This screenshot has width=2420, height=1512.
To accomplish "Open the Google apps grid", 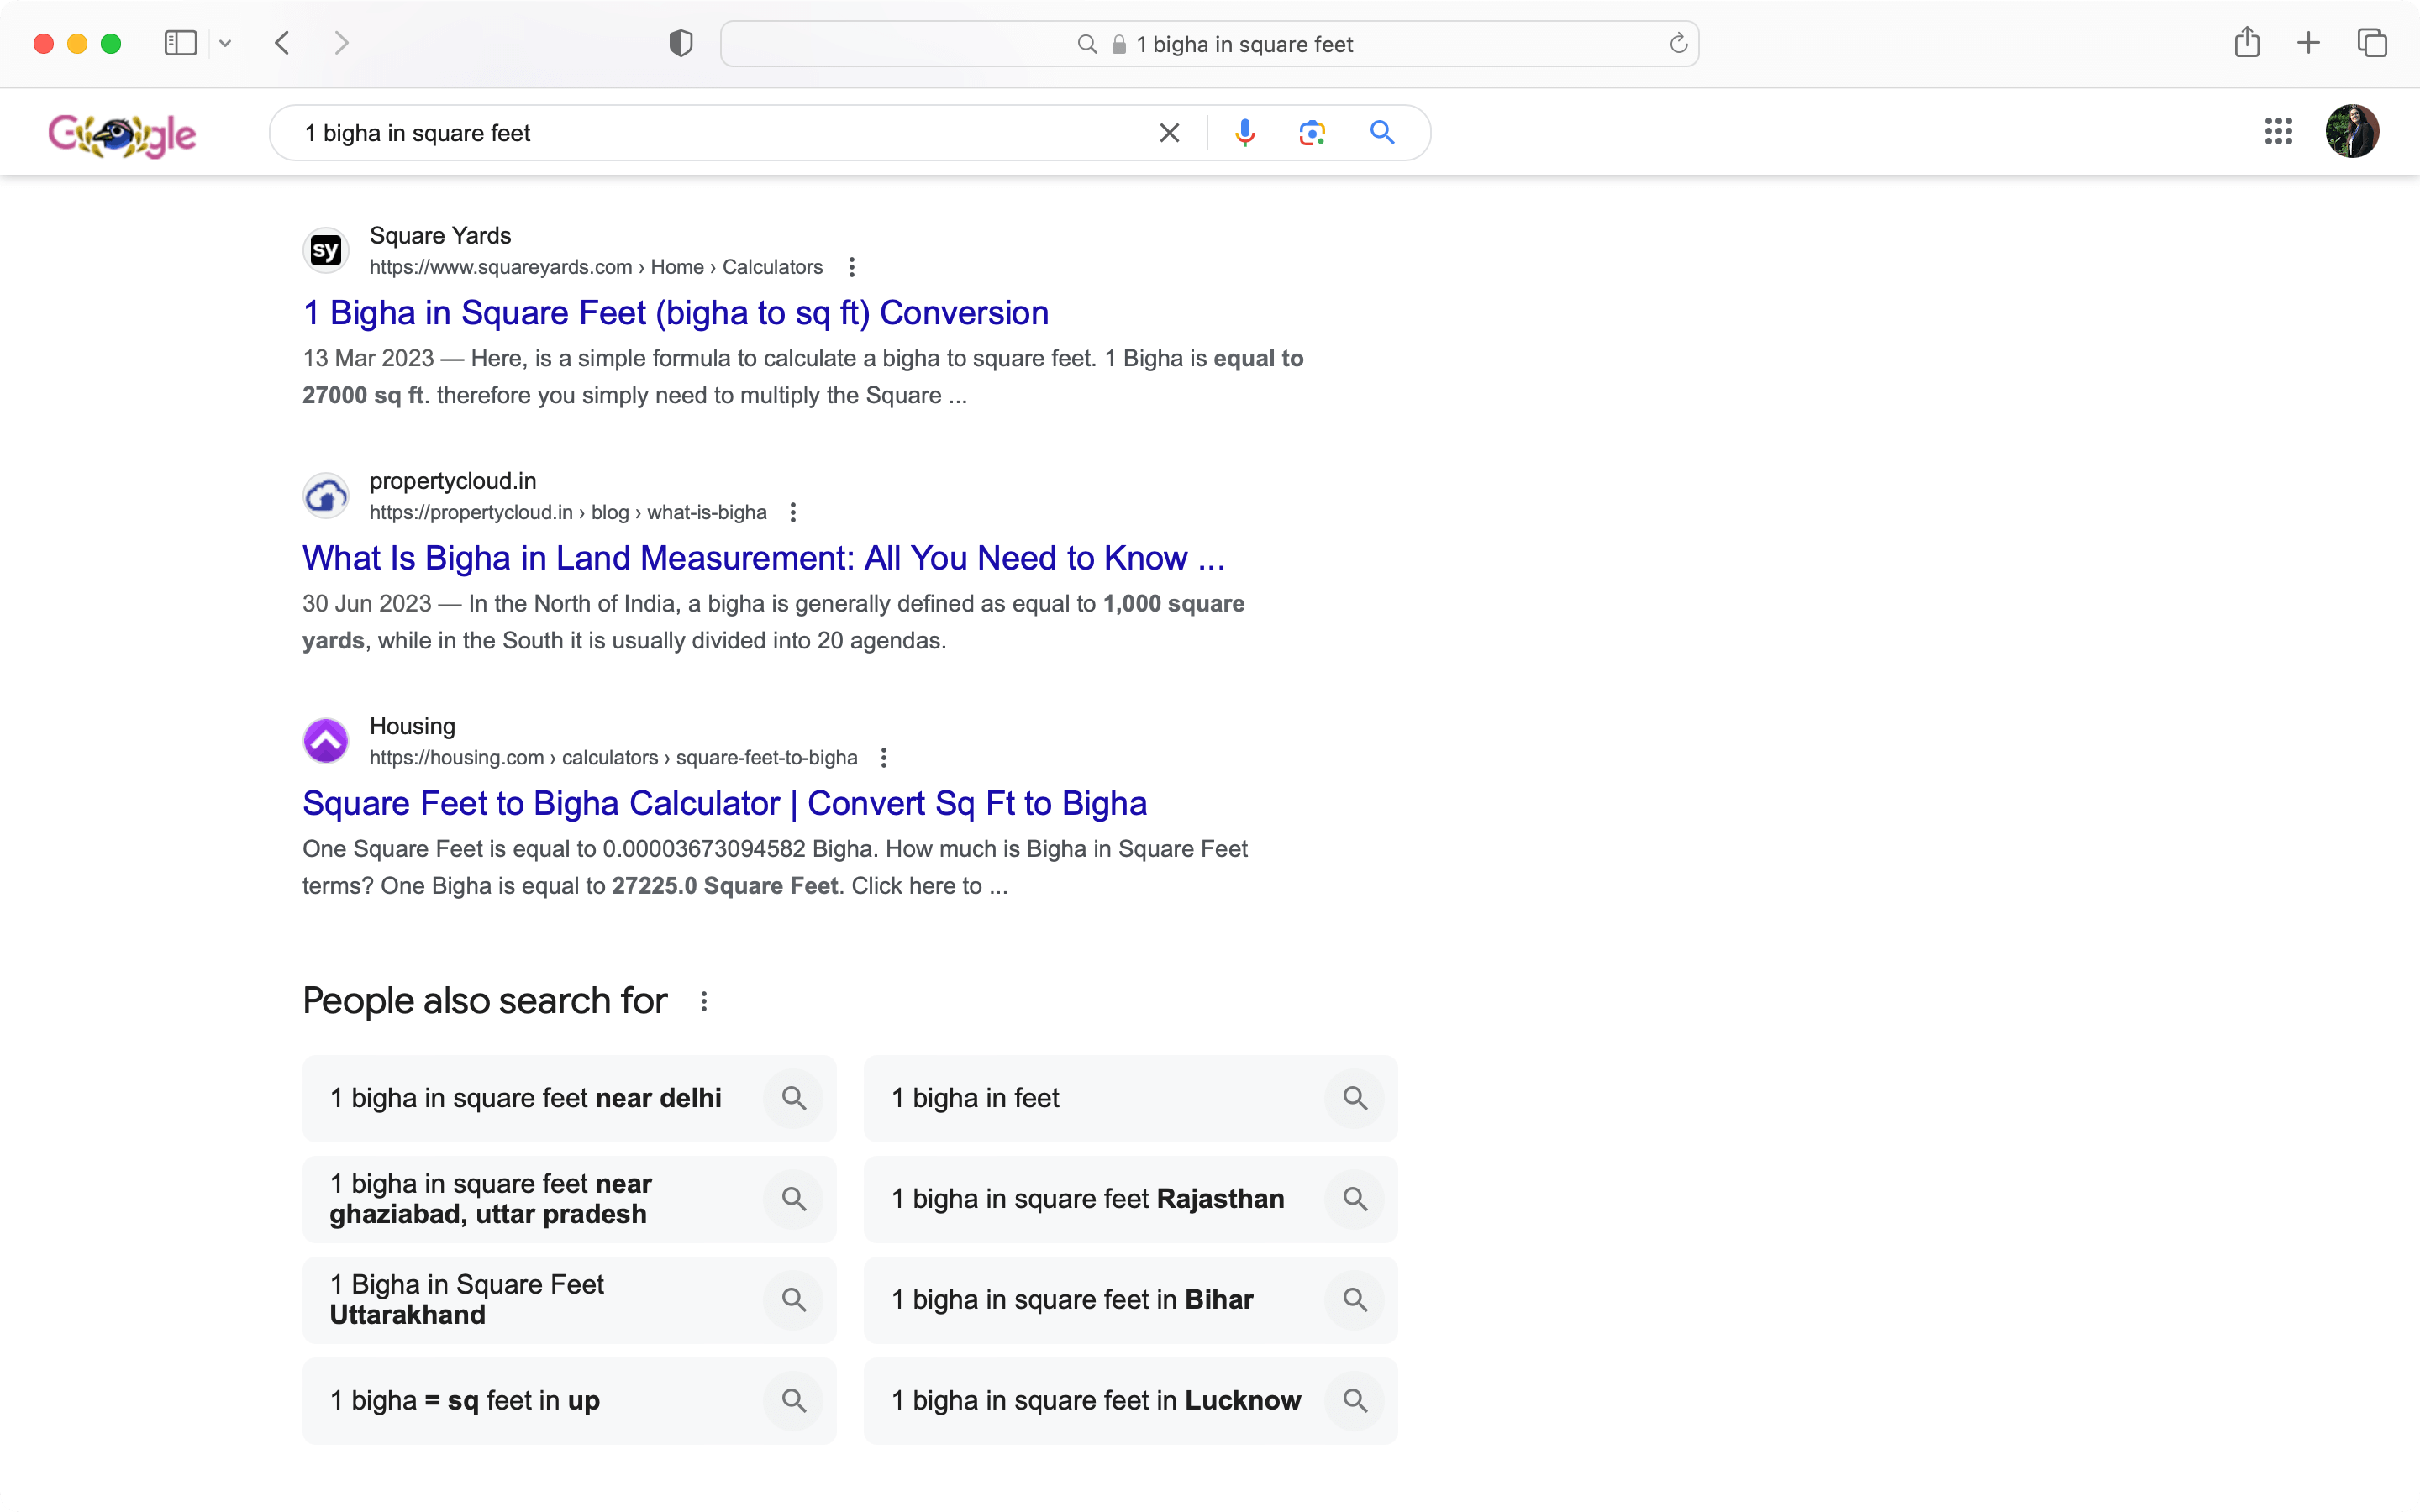I will click(2278, 131).
